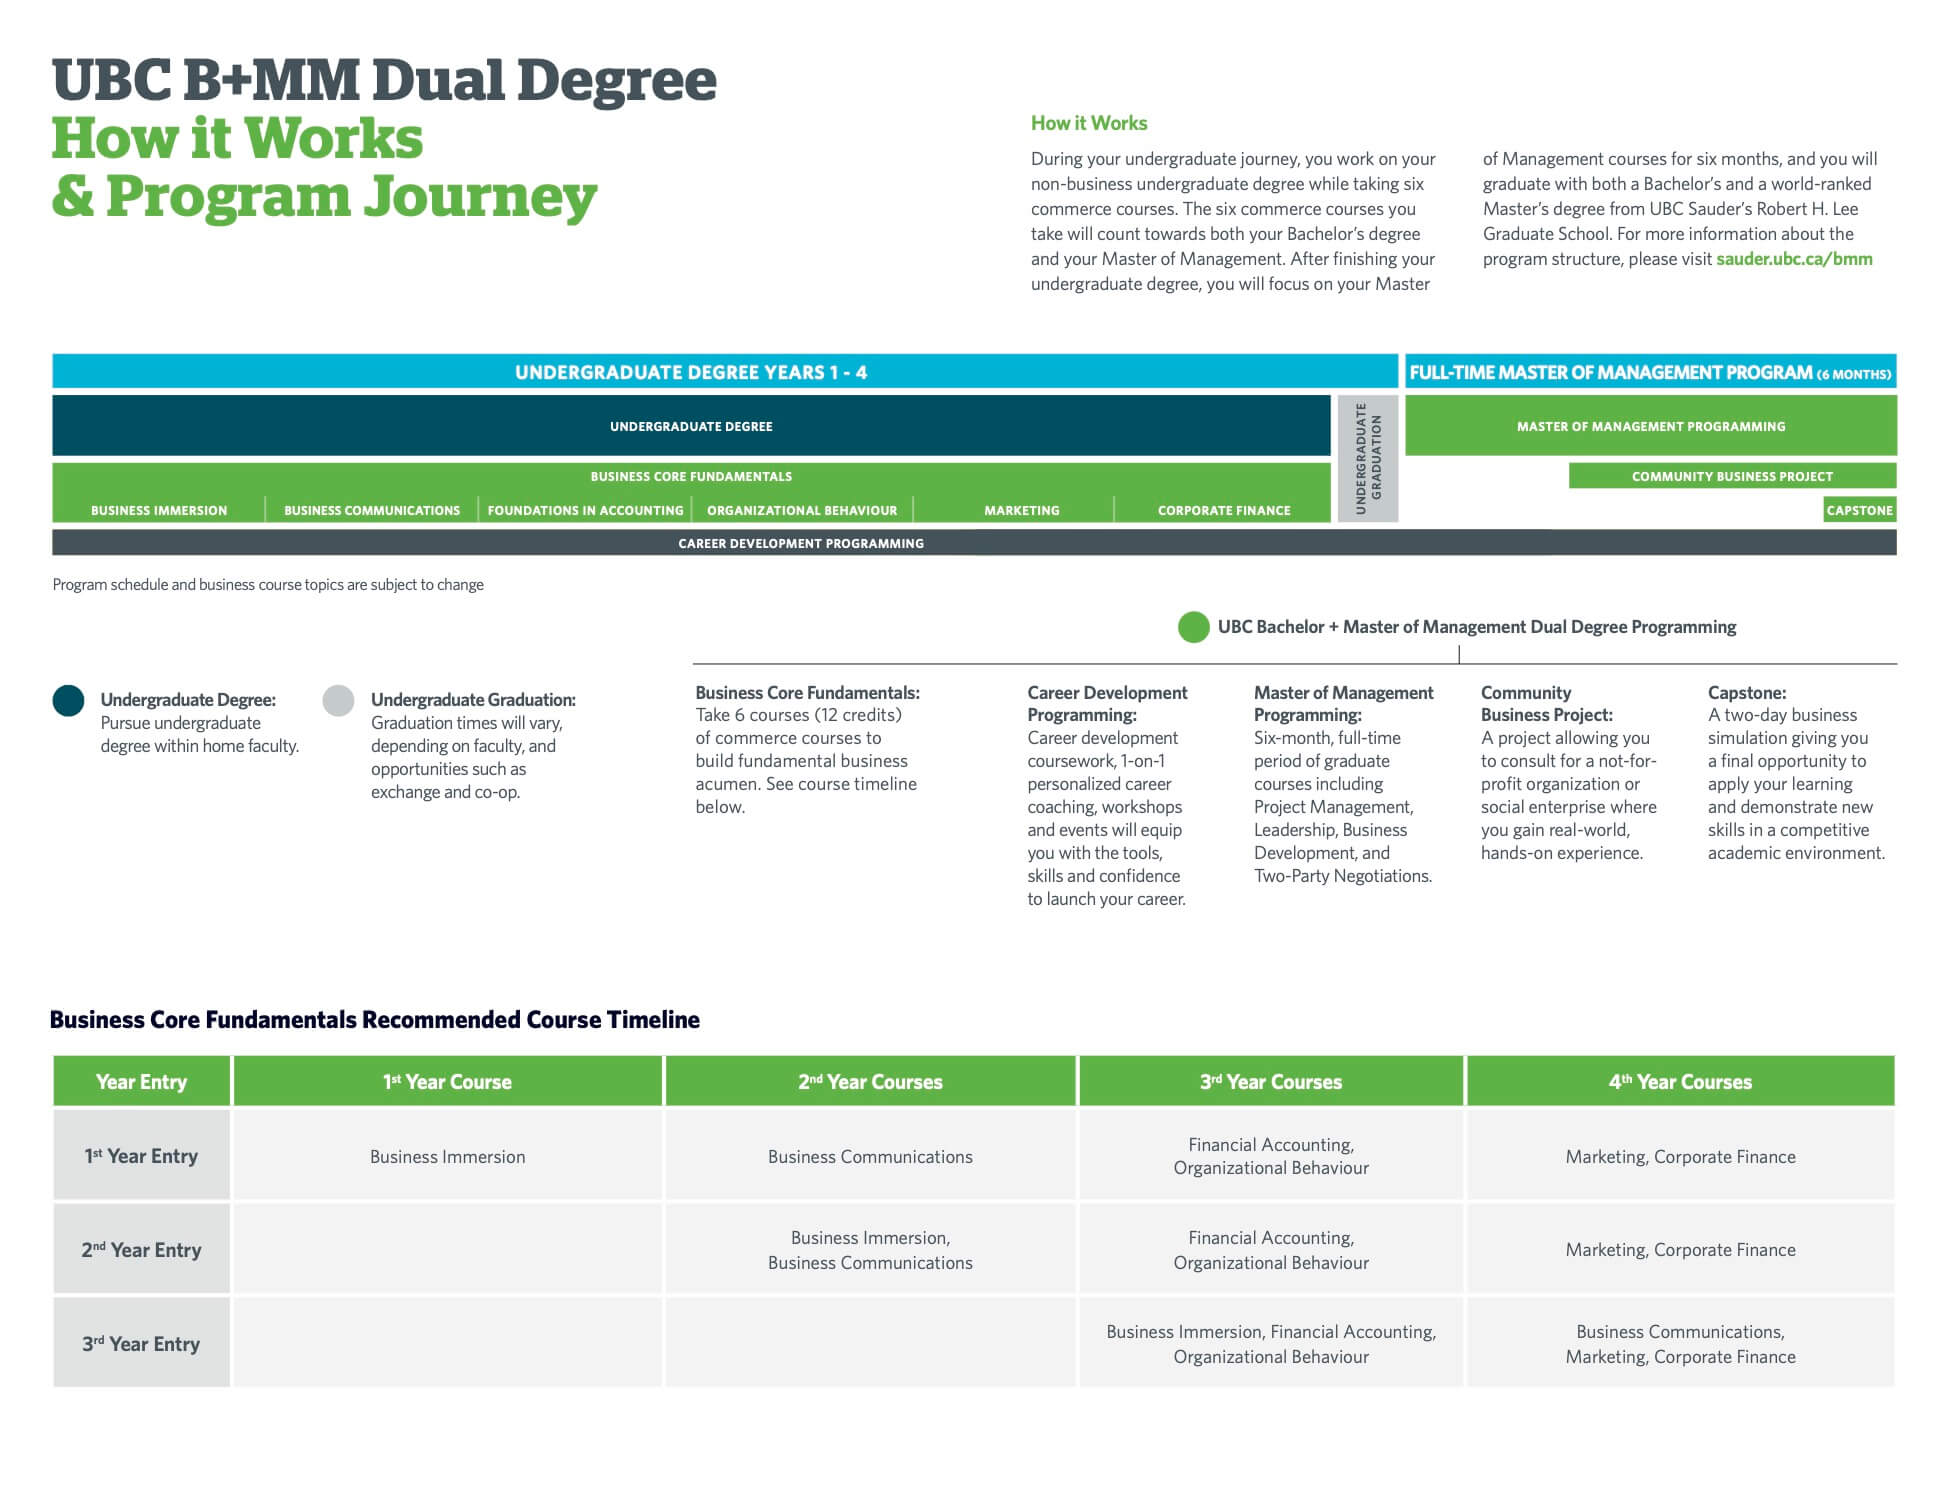
Task: Click 2nd Year Entry Financial Accounting cell
Action: pos(1271,1250)
